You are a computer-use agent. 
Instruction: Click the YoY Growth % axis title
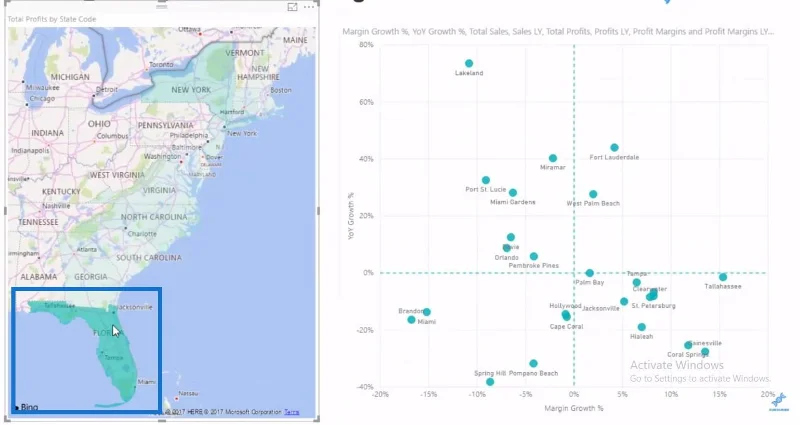351,216
